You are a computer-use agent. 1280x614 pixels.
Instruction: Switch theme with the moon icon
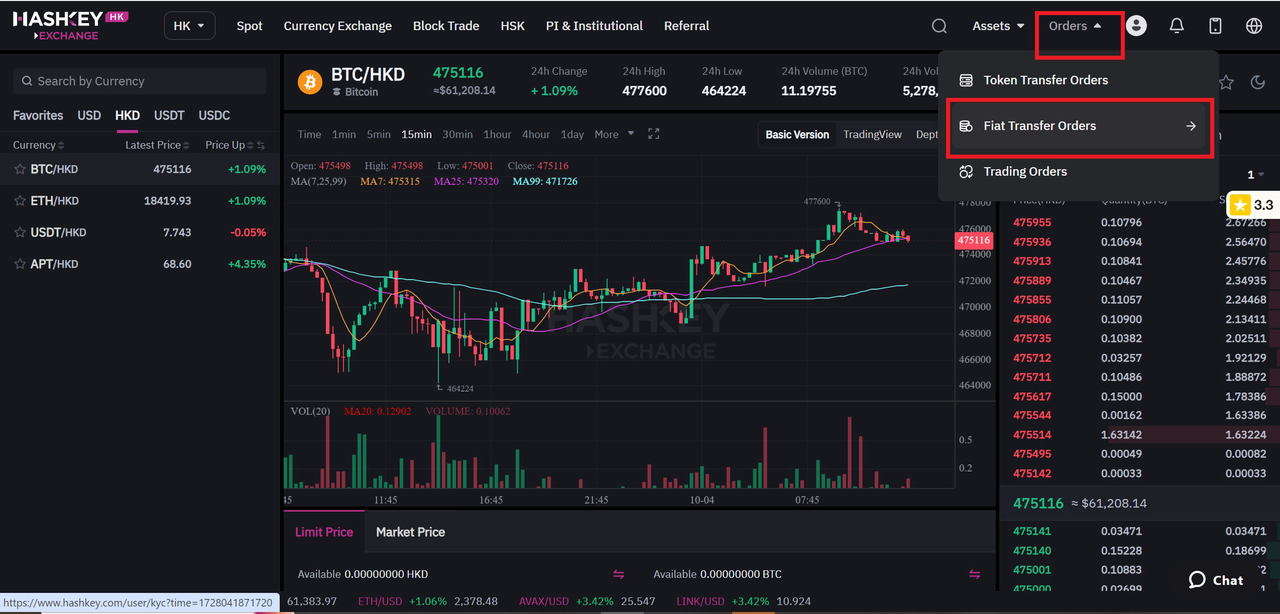pos(1258,82)
